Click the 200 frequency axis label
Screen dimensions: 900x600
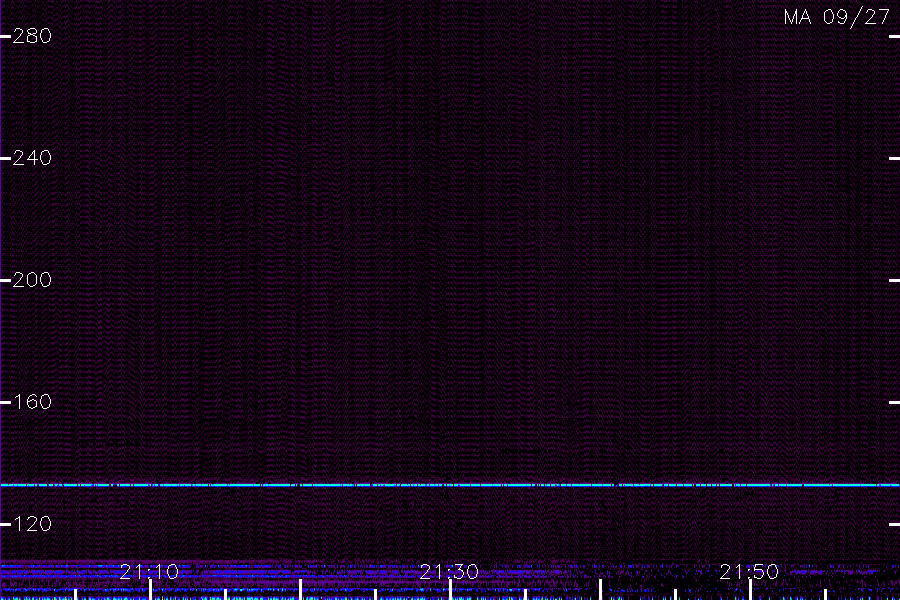pos(32,280)
